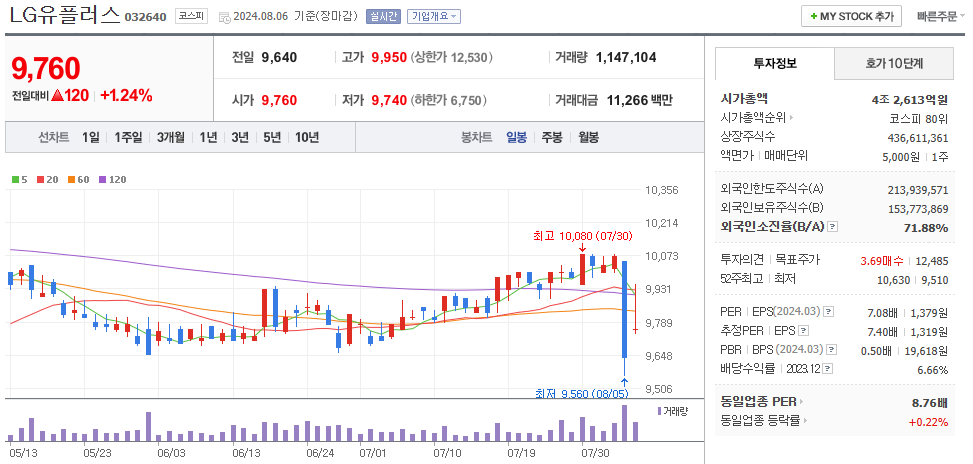Click the 목표주가 value 12,485

point(932,261)
